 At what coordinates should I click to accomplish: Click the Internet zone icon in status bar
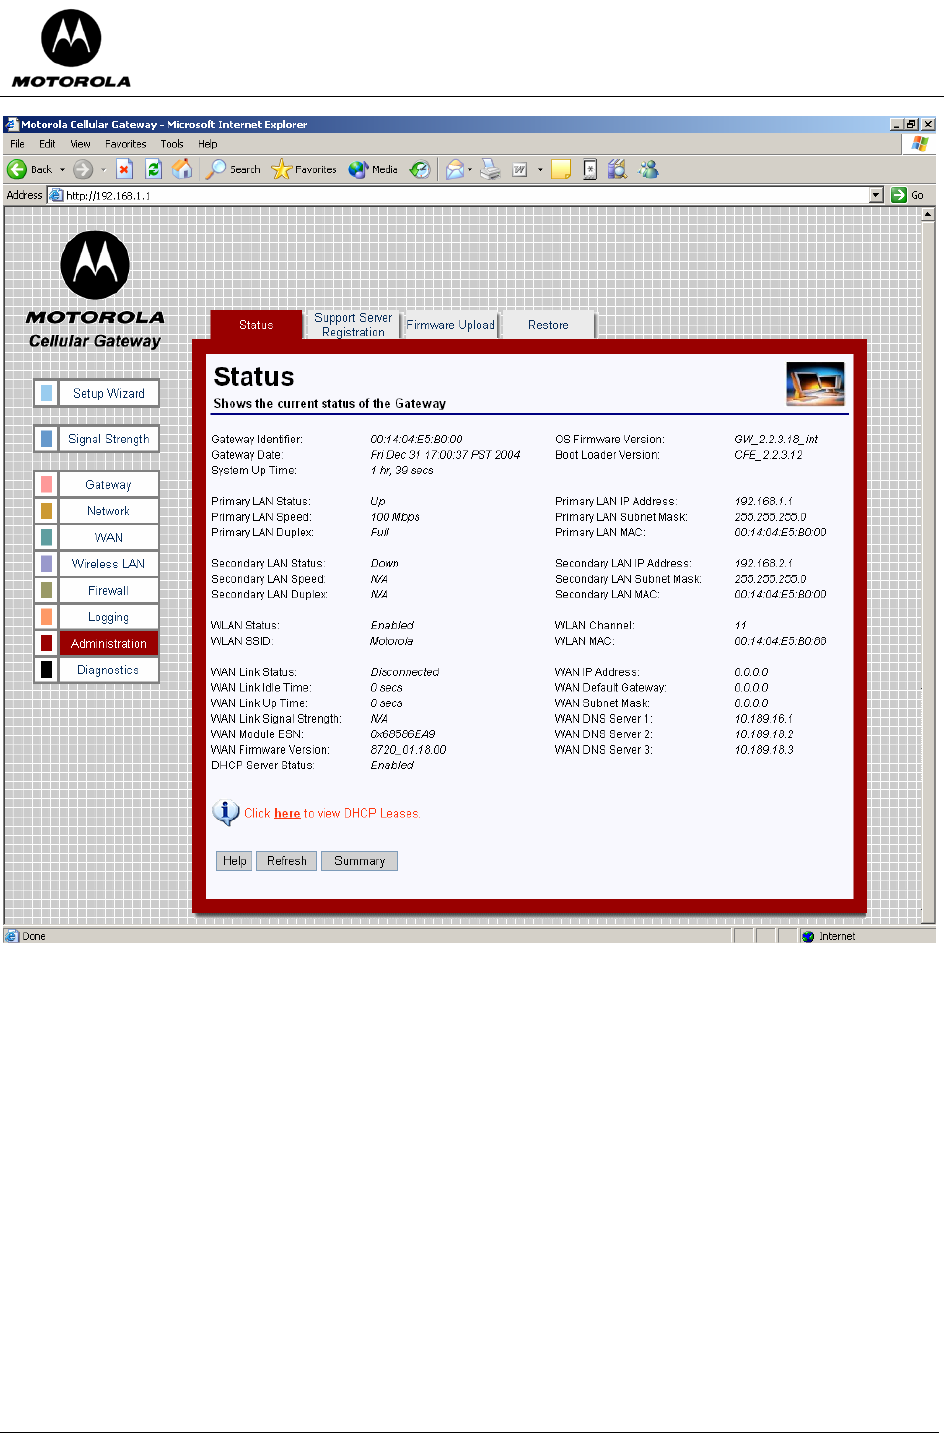808,937
